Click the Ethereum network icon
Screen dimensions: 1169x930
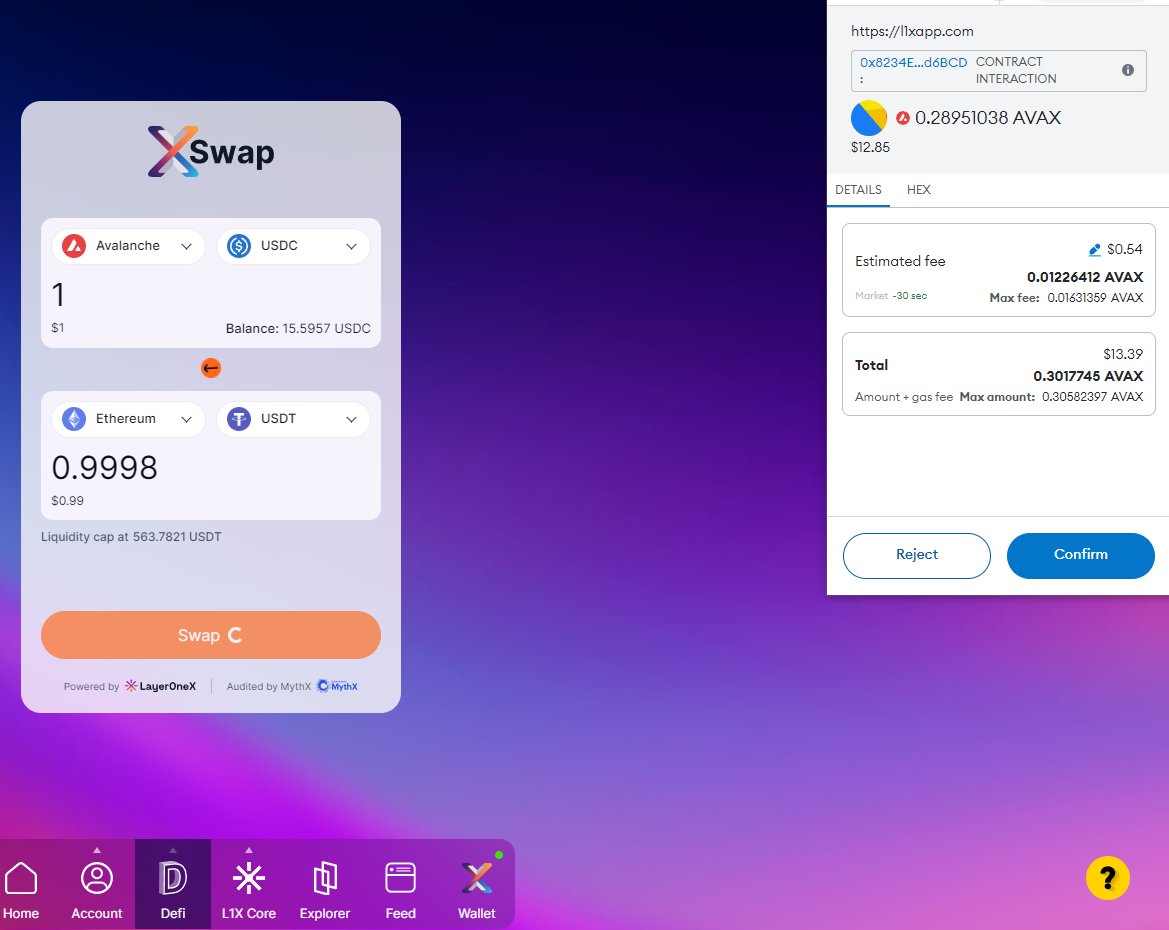(x=74, y=419)
